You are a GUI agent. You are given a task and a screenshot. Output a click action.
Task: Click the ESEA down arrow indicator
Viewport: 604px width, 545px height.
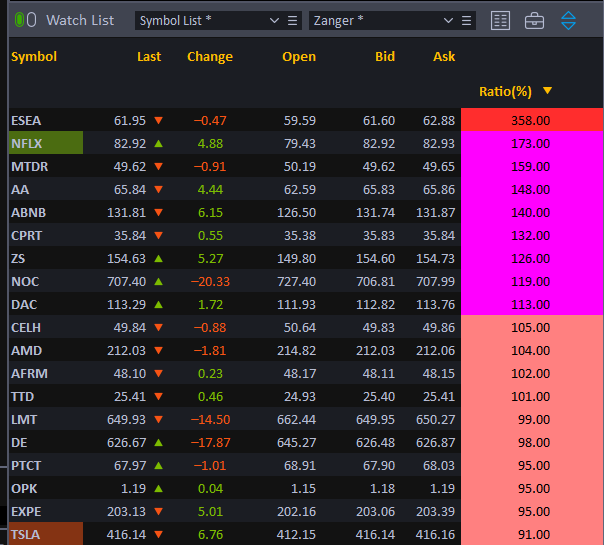(x=158, y=121)
